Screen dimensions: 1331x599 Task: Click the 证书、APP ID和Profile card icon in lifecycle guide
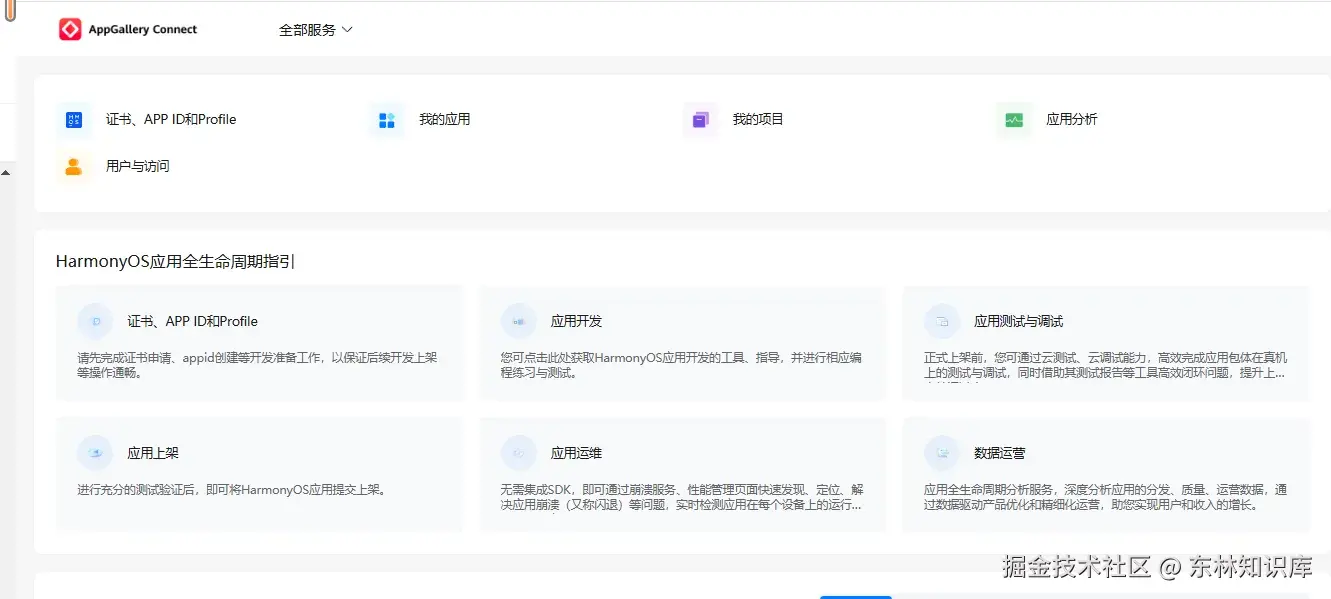(x=95, y=322)
